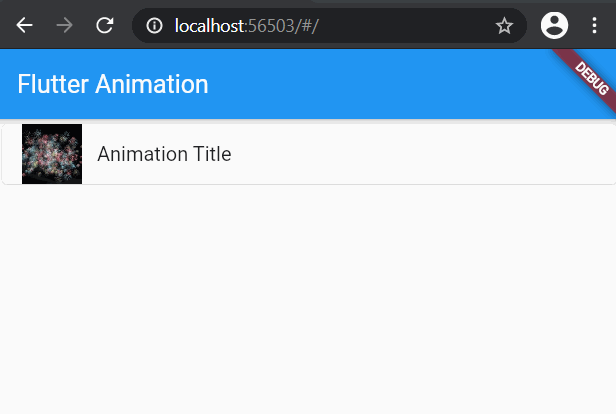Image resolution: width=616 pixels, height=414 pixels.
Task: Click the empty blue app bar area
Action: click(x=373, y=84)
